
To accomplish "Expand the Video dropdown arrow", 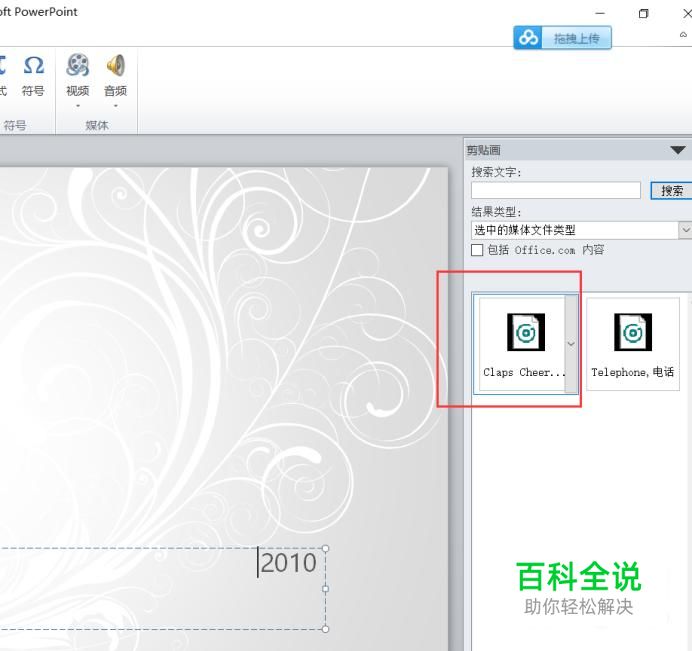I will pos(78,106).
